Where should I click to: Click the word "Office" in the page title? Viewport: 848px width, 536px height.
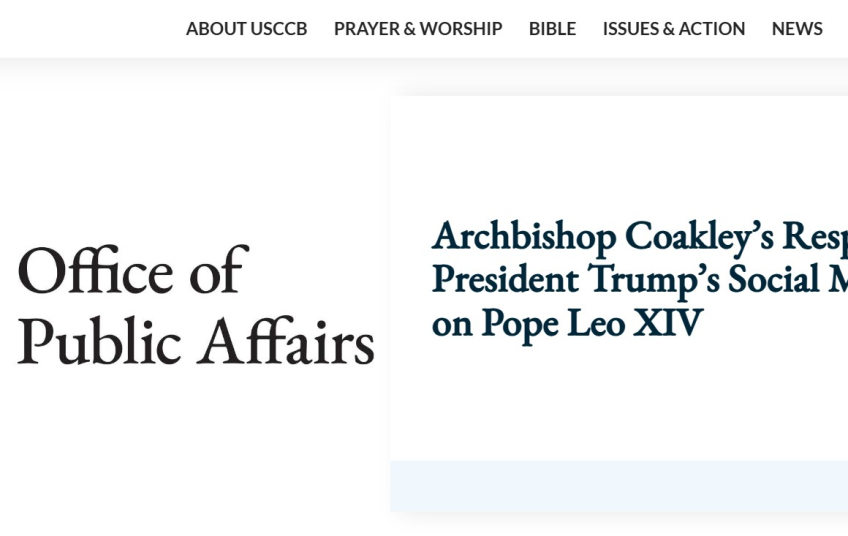[96, 270]
